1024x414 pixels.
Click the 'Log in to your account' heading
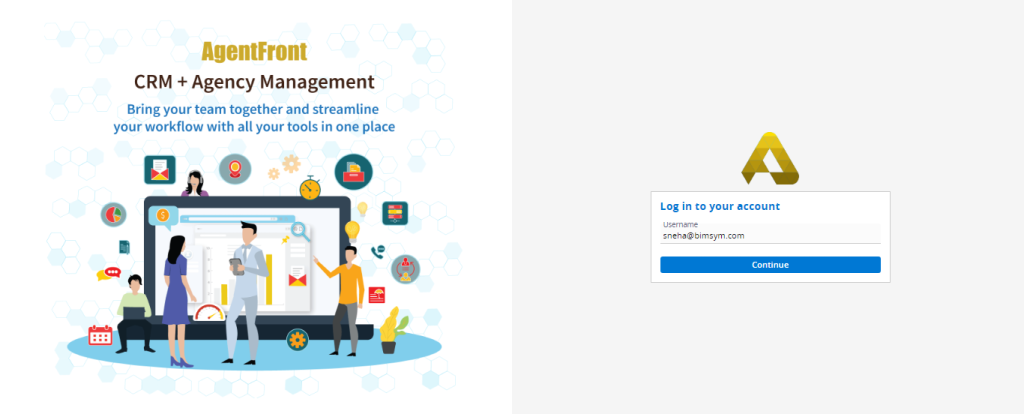point(720,206)
